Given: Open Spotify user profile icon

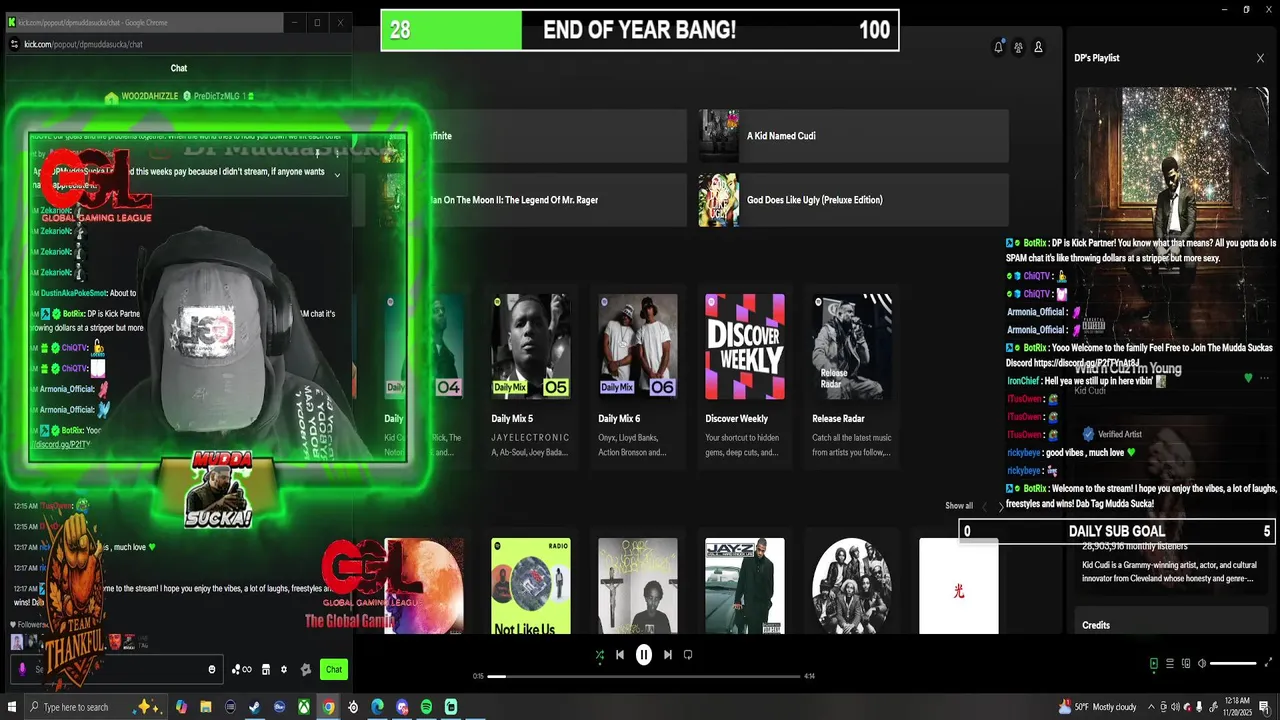Looking at the screenshot, I should (x=1038, y=47).
